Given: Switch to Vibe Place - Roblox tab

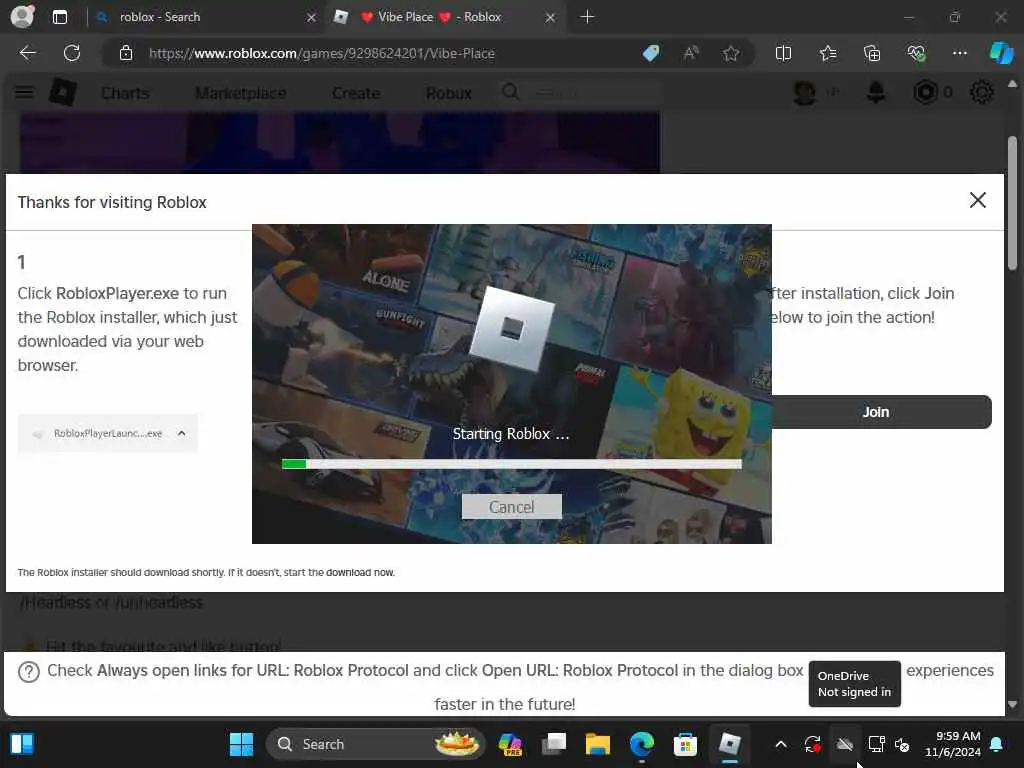Looking at the screenshot, I should 445,17.
